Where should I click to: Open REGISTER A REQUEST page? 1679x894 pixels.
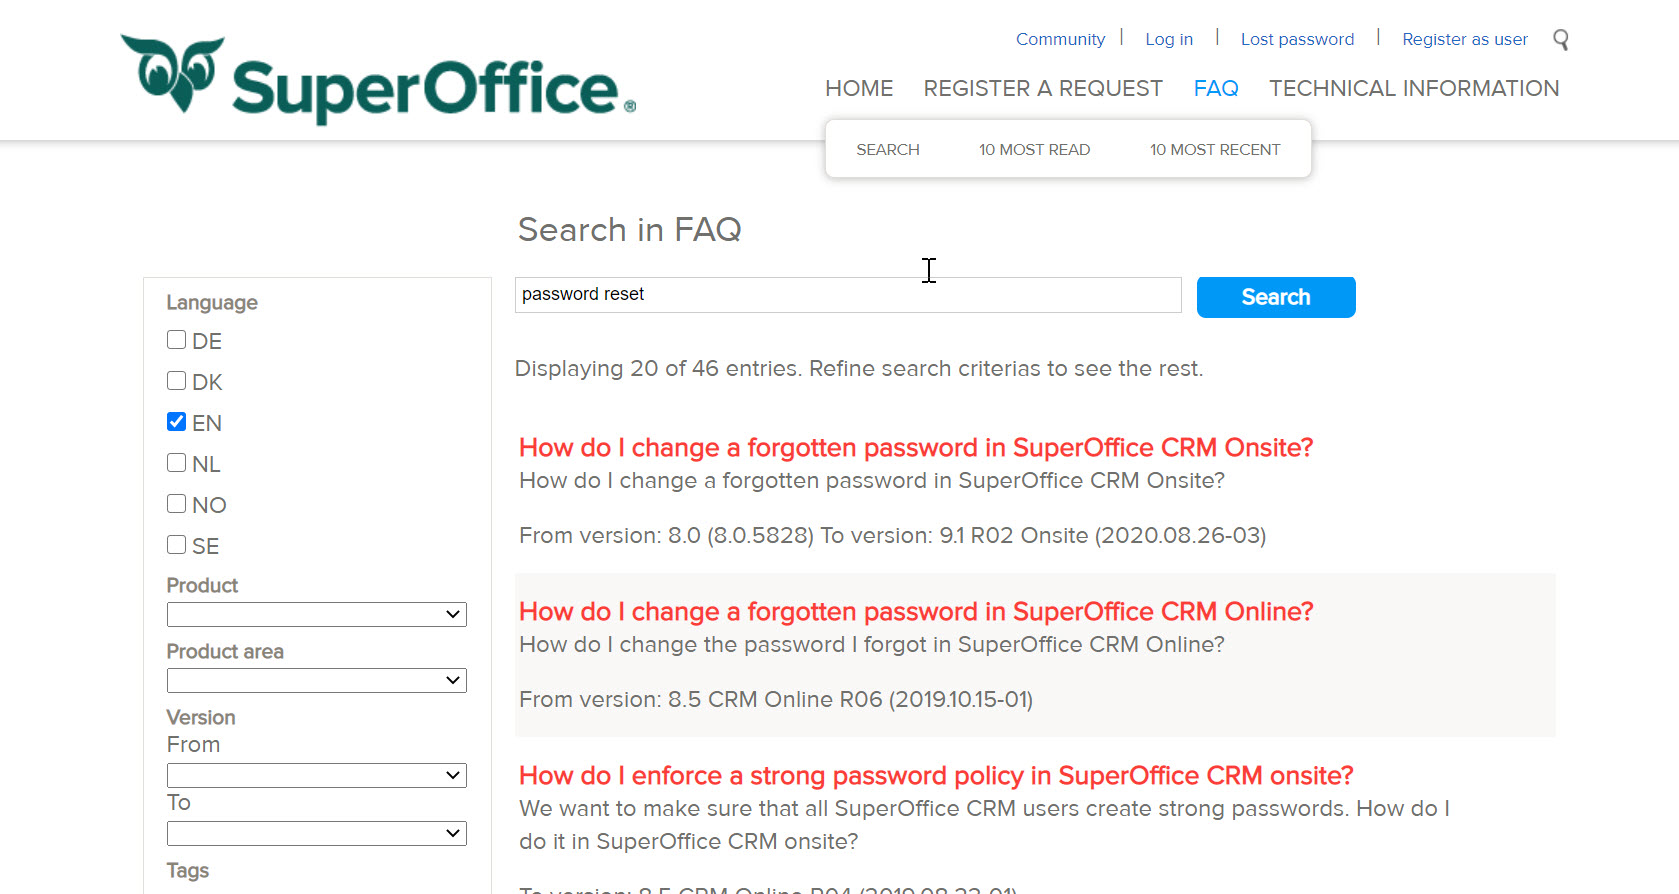1042,89
